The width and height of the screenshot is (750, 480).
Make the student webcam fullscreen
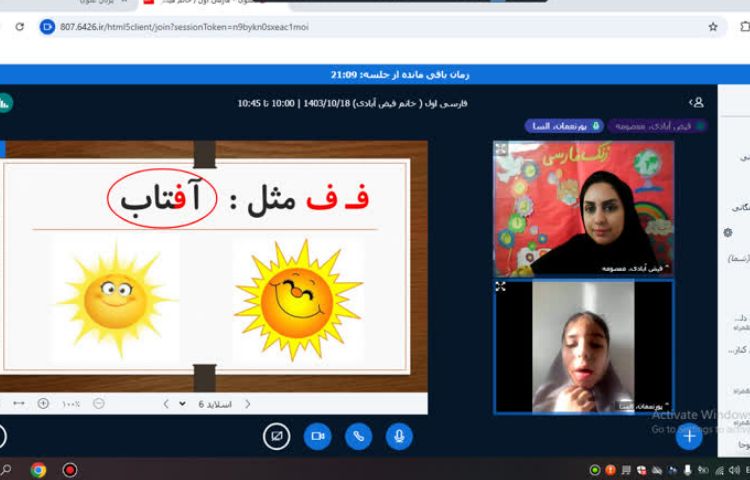(x=501, y=286)
